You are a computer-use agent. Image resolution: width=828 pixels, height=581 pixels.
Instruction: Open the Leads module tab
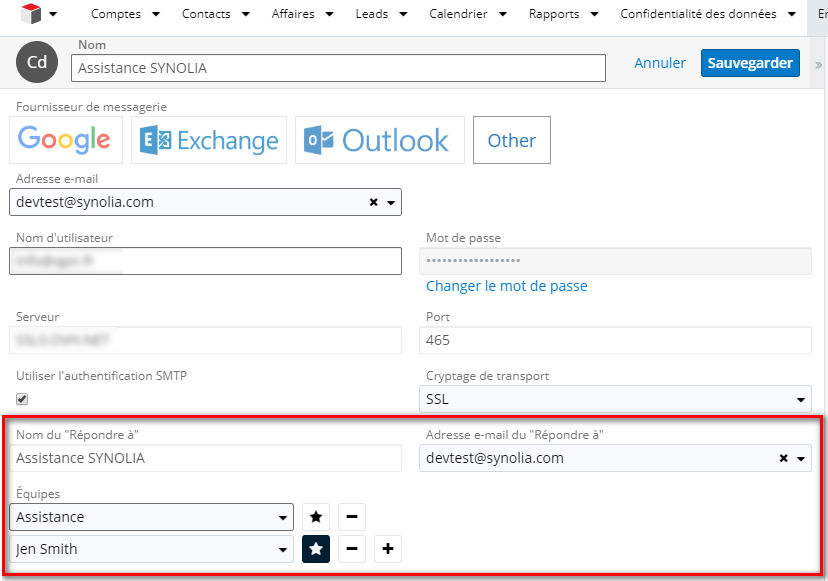tap(372, 14)
